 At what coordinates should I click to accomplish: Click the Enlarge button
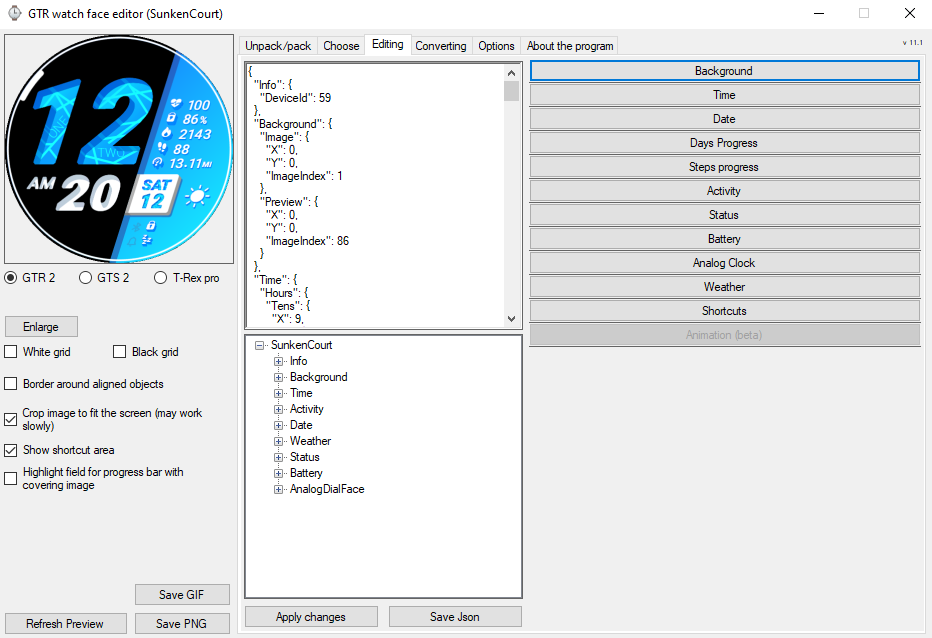pos(41,326)
